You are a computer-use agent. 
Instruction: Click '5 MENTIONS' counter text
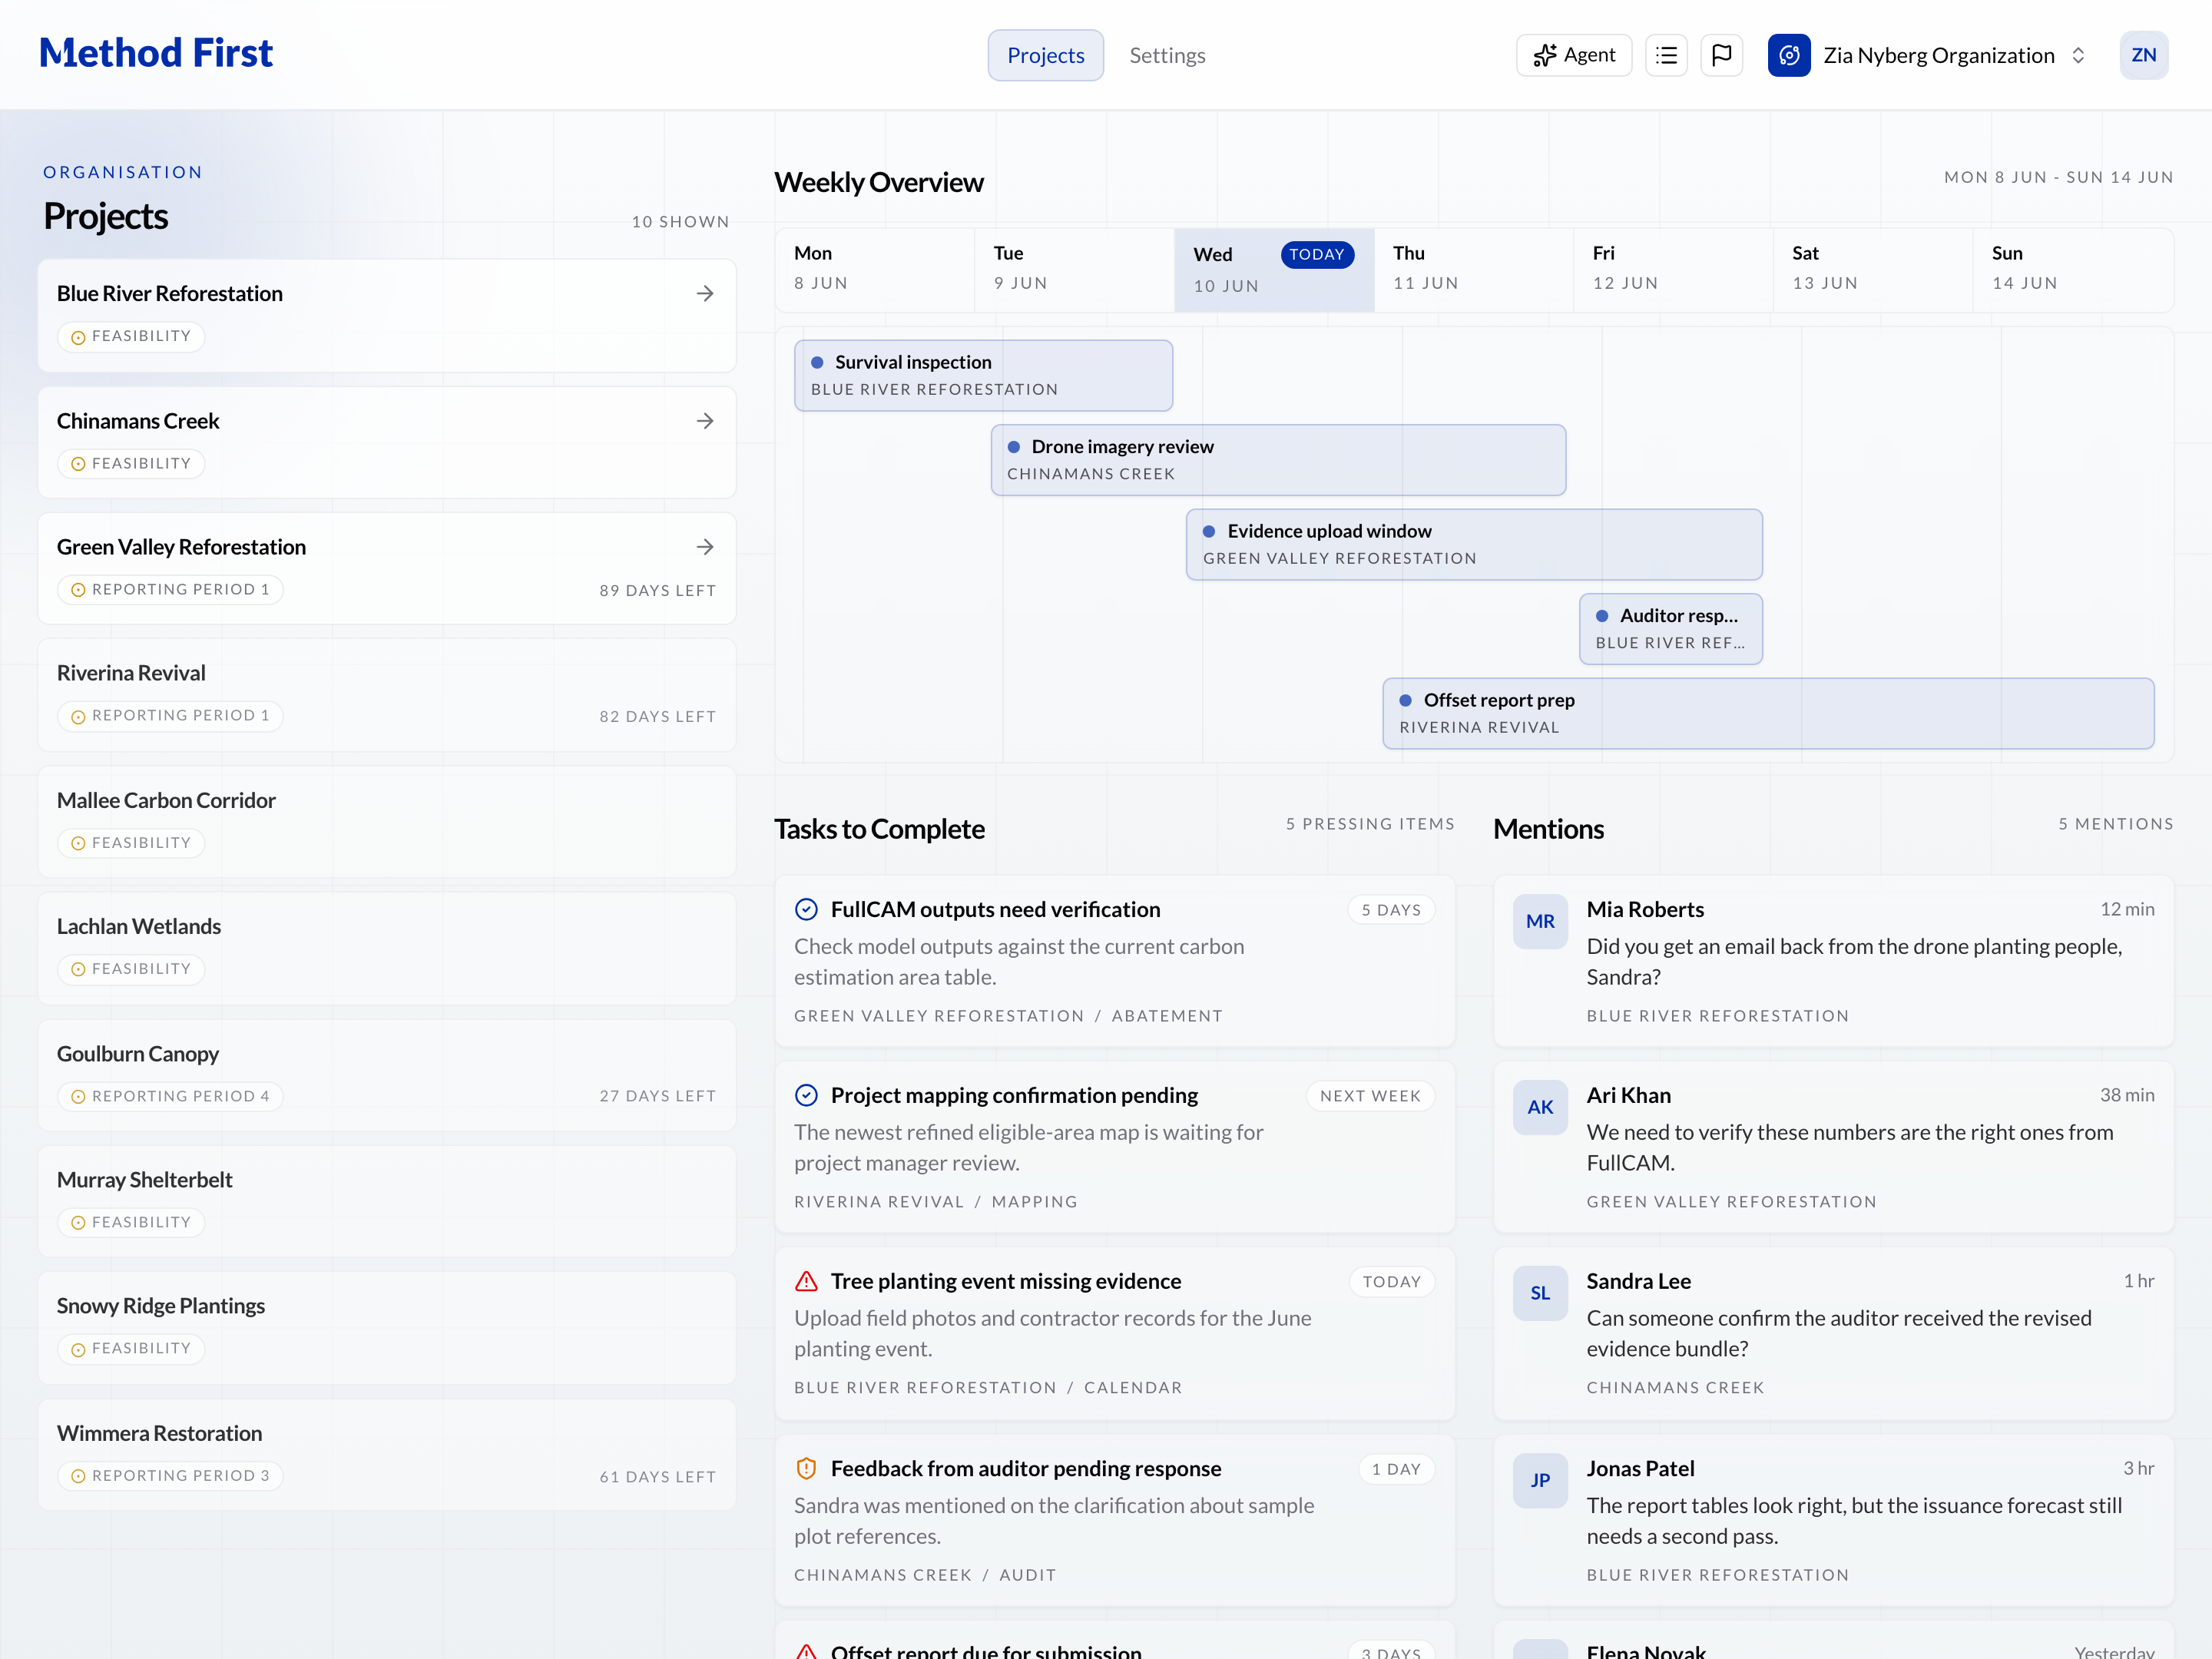coord(2115,824)
